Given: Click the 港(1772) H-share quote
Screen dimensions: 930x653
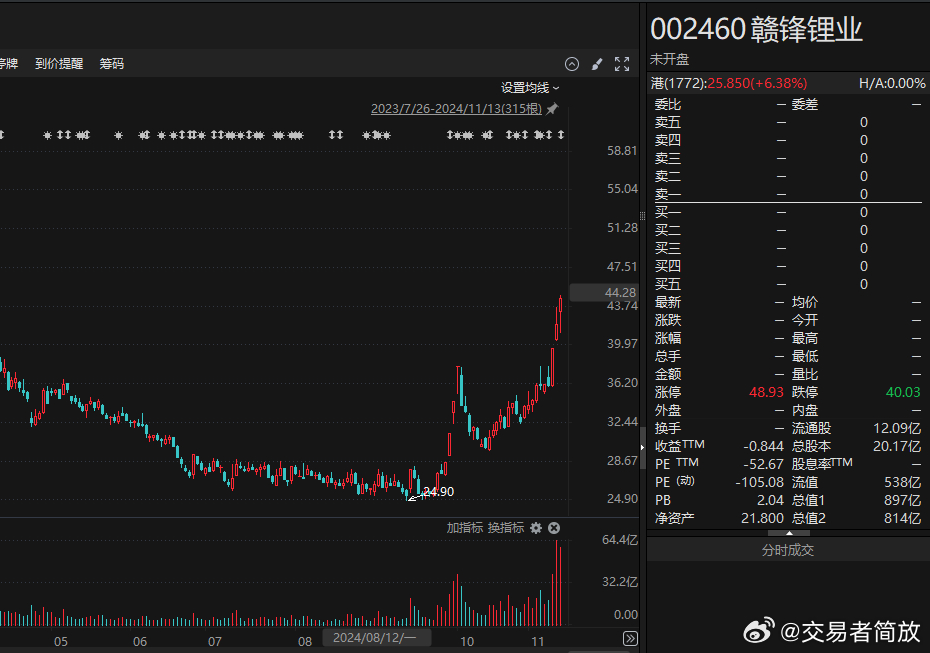Looking at the screenshot, I should (x=728, y=83).
